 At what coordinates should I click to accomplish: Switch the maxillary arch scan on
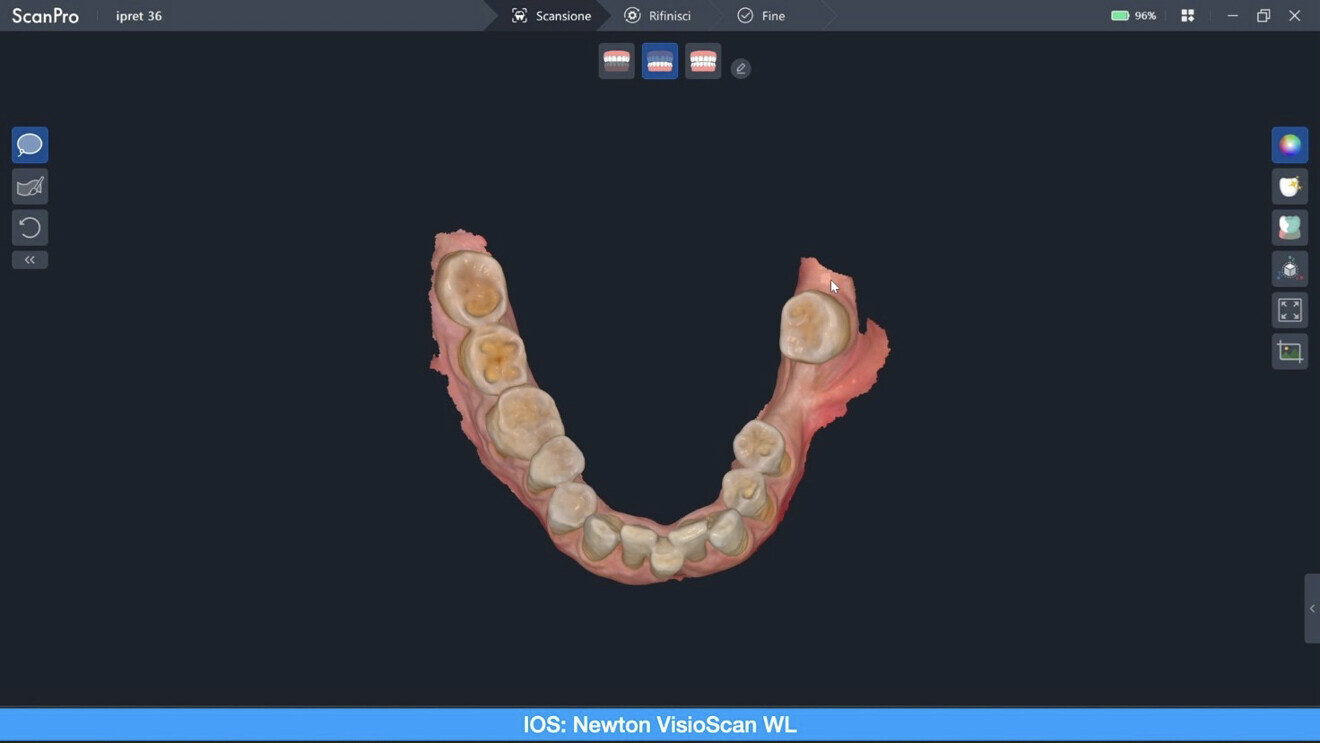[616, 60]
